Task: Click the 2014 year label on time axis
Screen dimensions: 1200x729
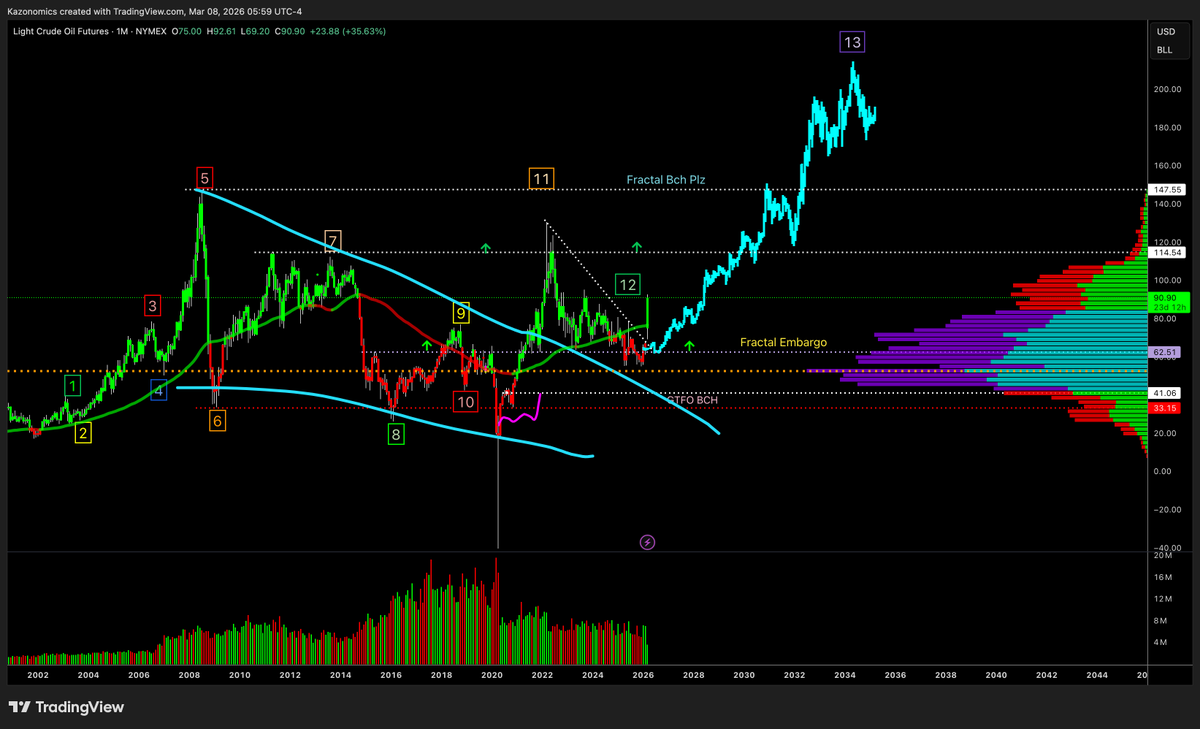Action: coord(340,676)
